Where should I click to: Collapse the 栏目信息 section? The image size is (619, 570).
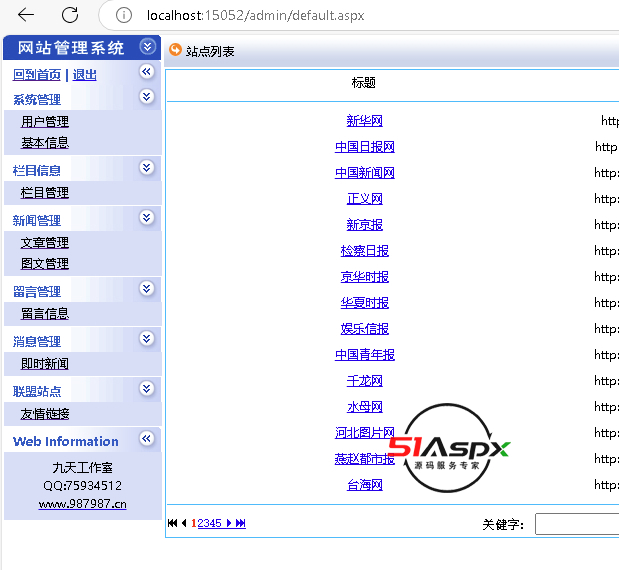[x=147, y=168]
